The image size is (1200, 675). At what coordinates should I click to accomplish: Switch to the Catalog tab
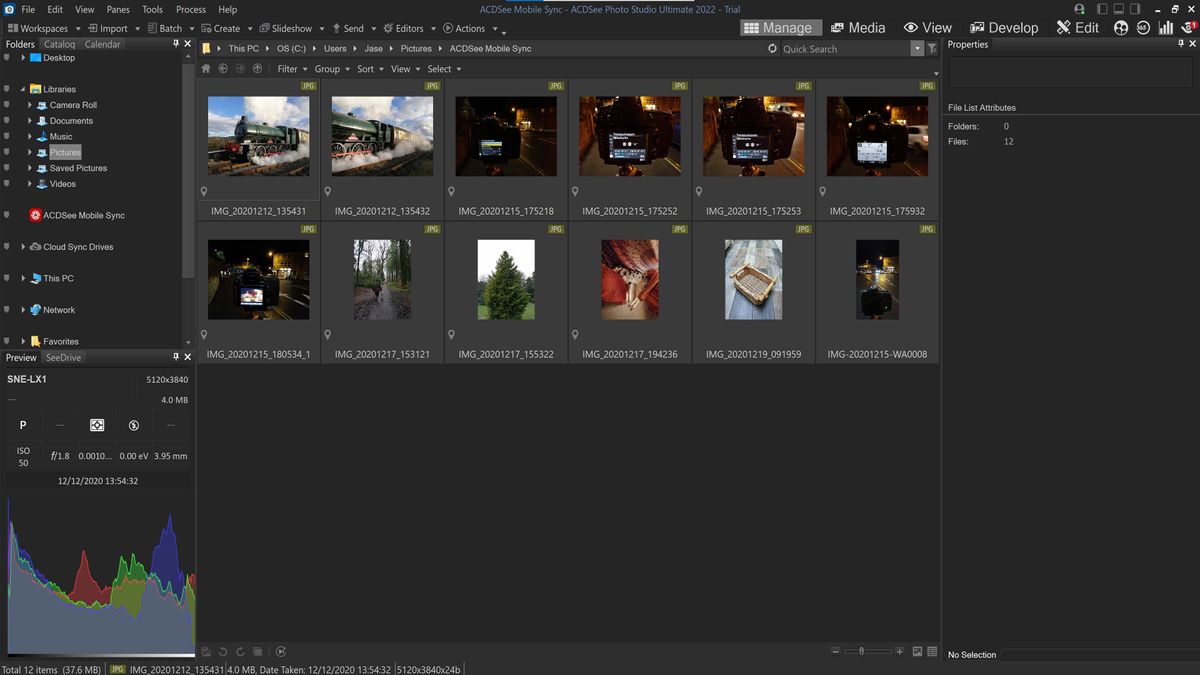click(x=59, y=44)
